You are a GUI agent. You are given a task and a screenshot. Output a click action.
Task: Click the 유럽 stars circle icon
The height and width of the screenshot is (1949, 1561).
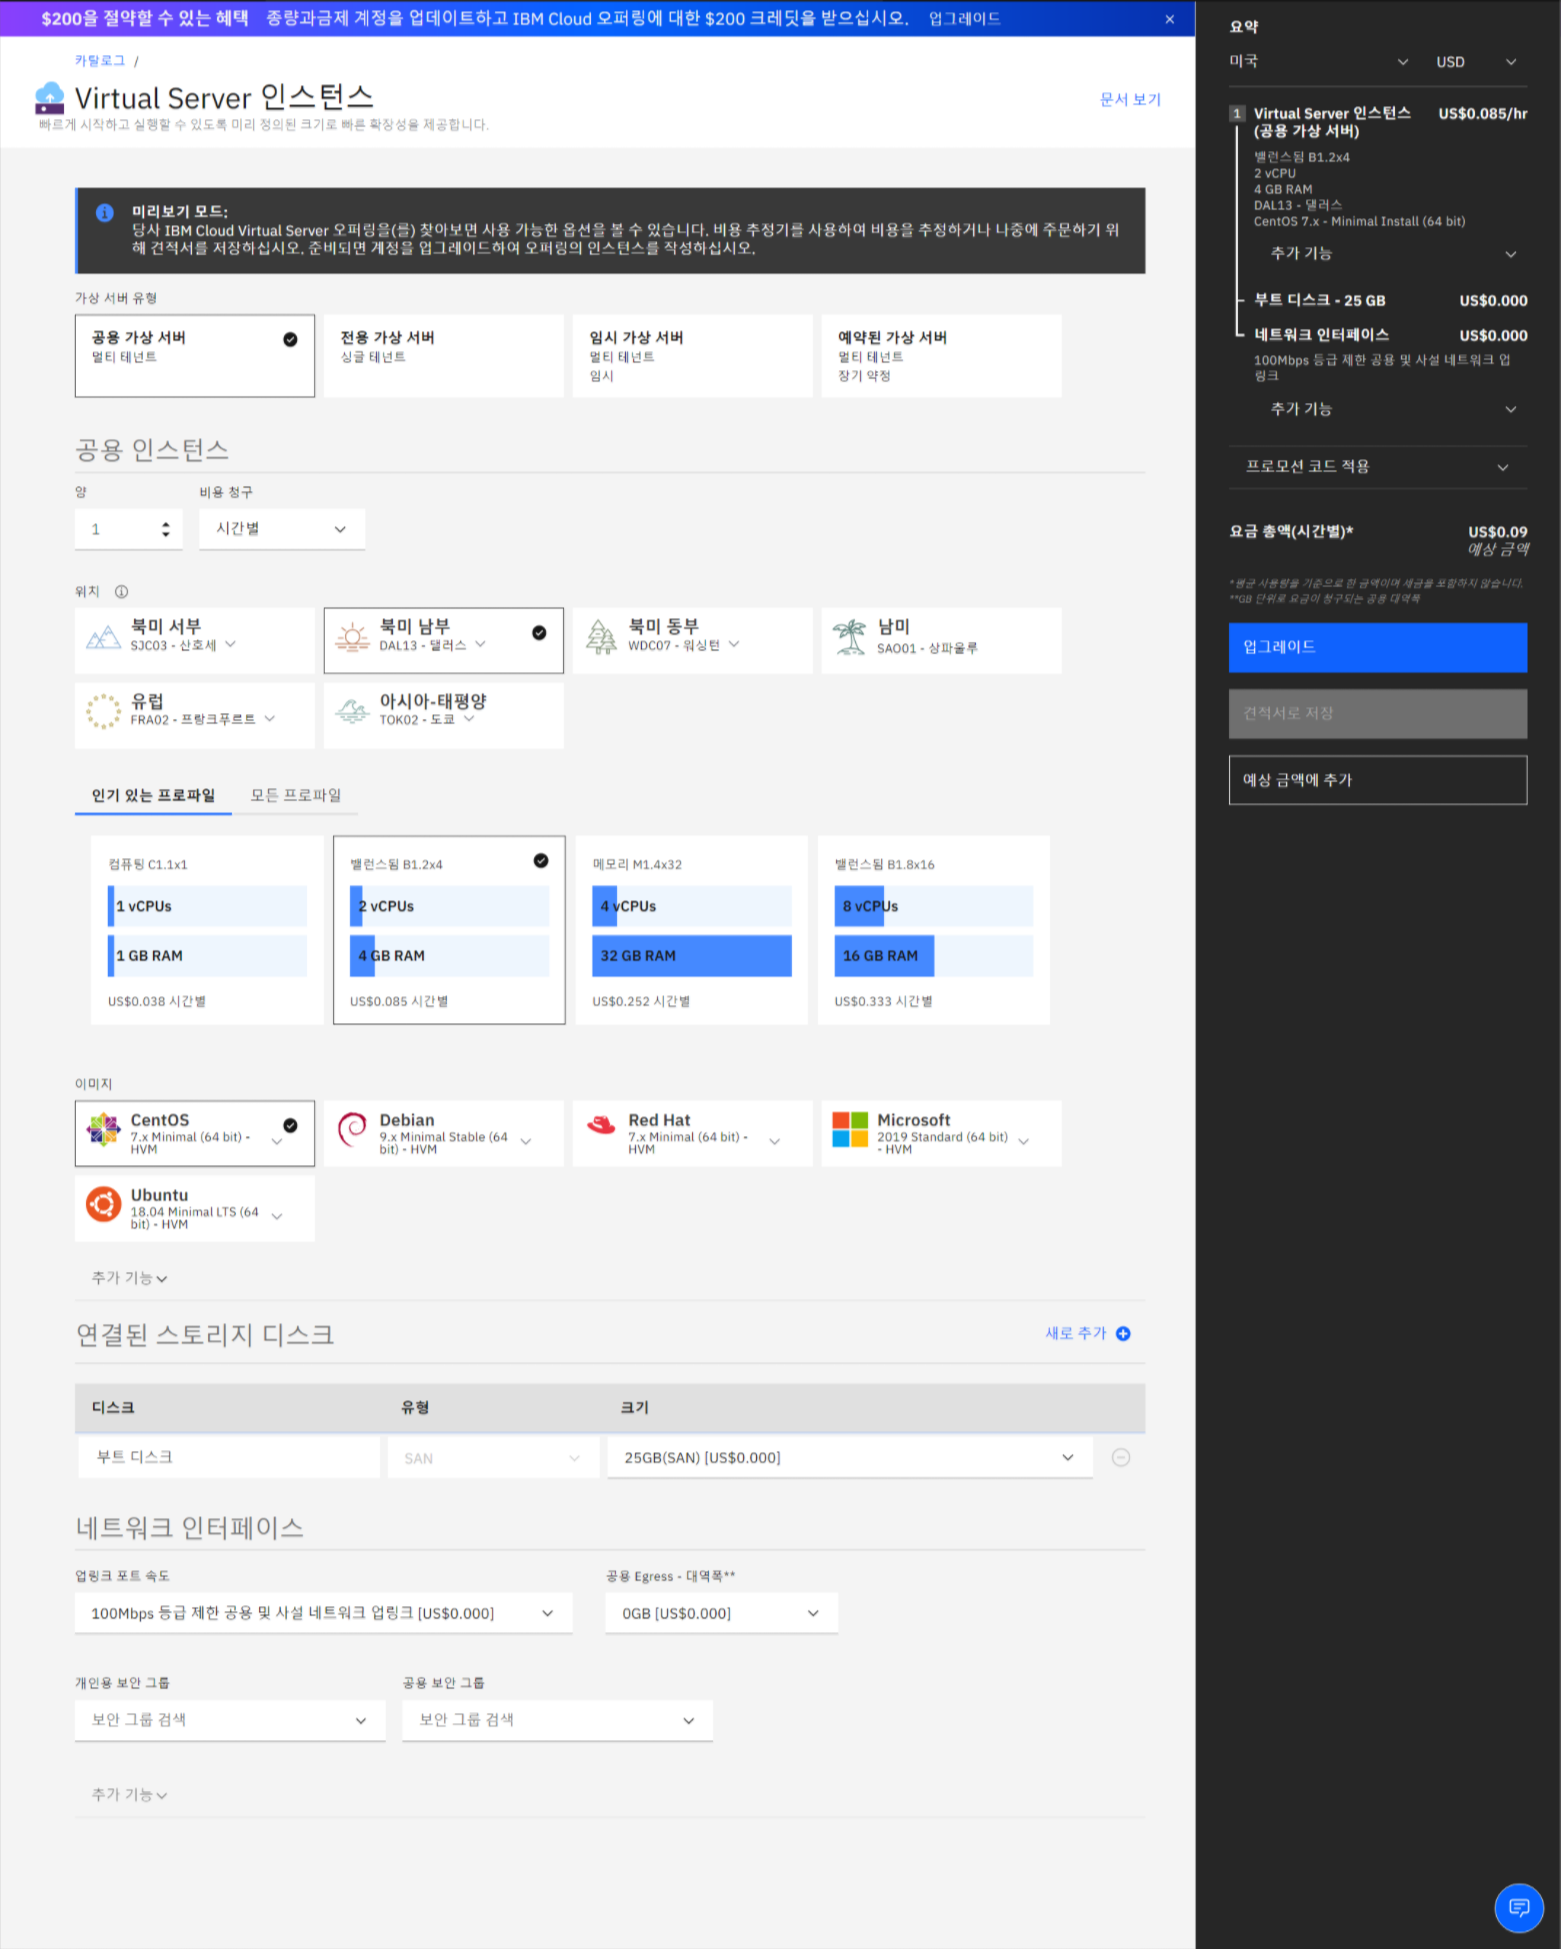[103, 711]
